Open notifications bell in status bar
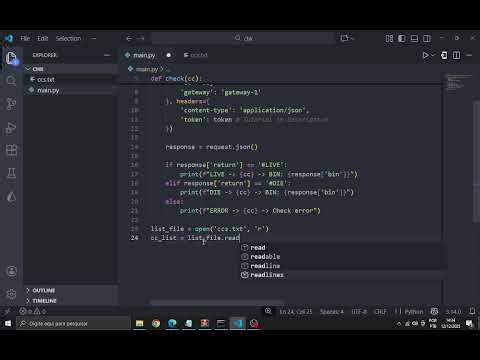 pyautogui.click(x=472, y=311)
